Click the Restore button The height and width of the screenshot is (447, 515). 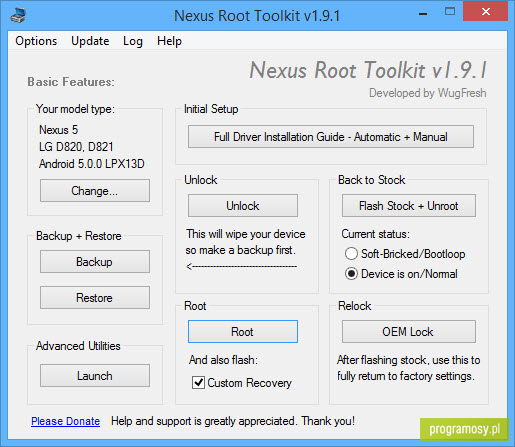95,298
